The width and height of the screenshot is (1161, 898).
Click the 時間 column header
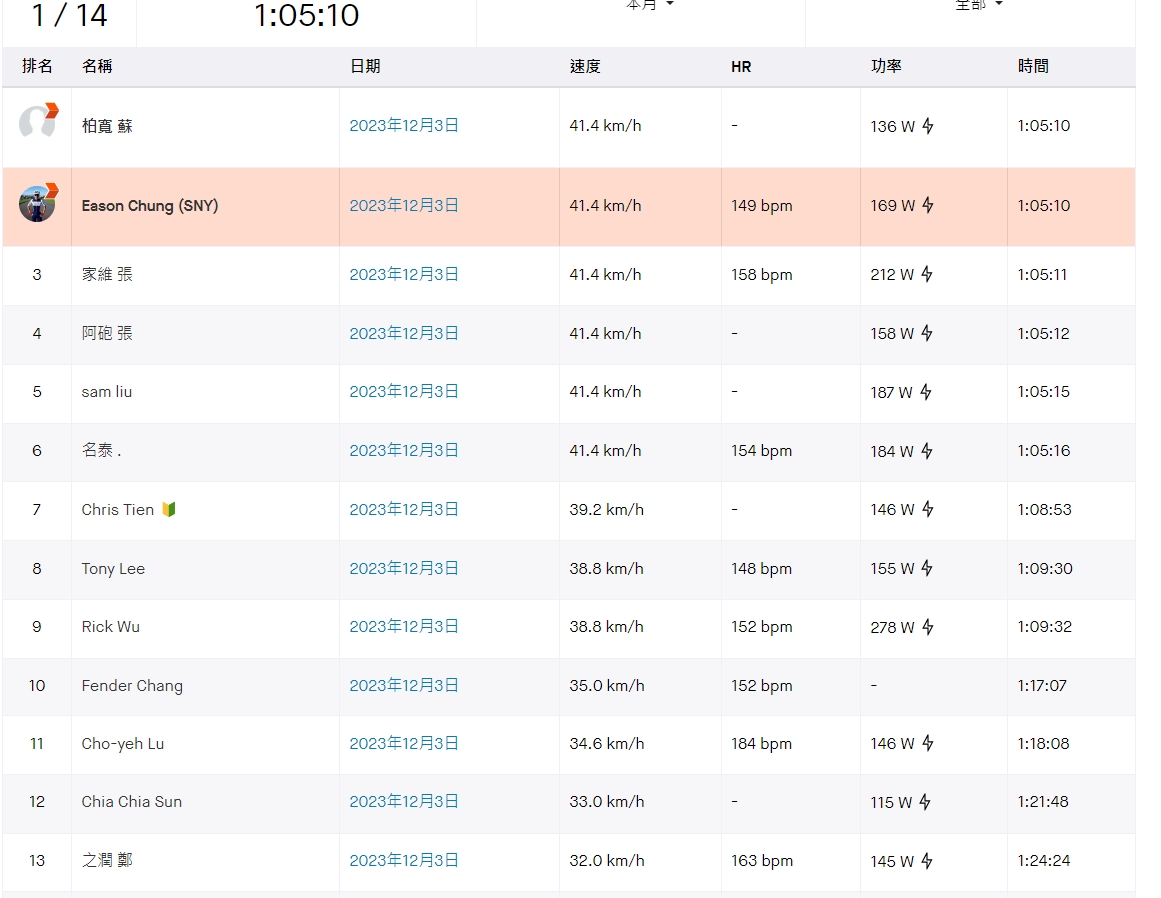point(1033,67)
